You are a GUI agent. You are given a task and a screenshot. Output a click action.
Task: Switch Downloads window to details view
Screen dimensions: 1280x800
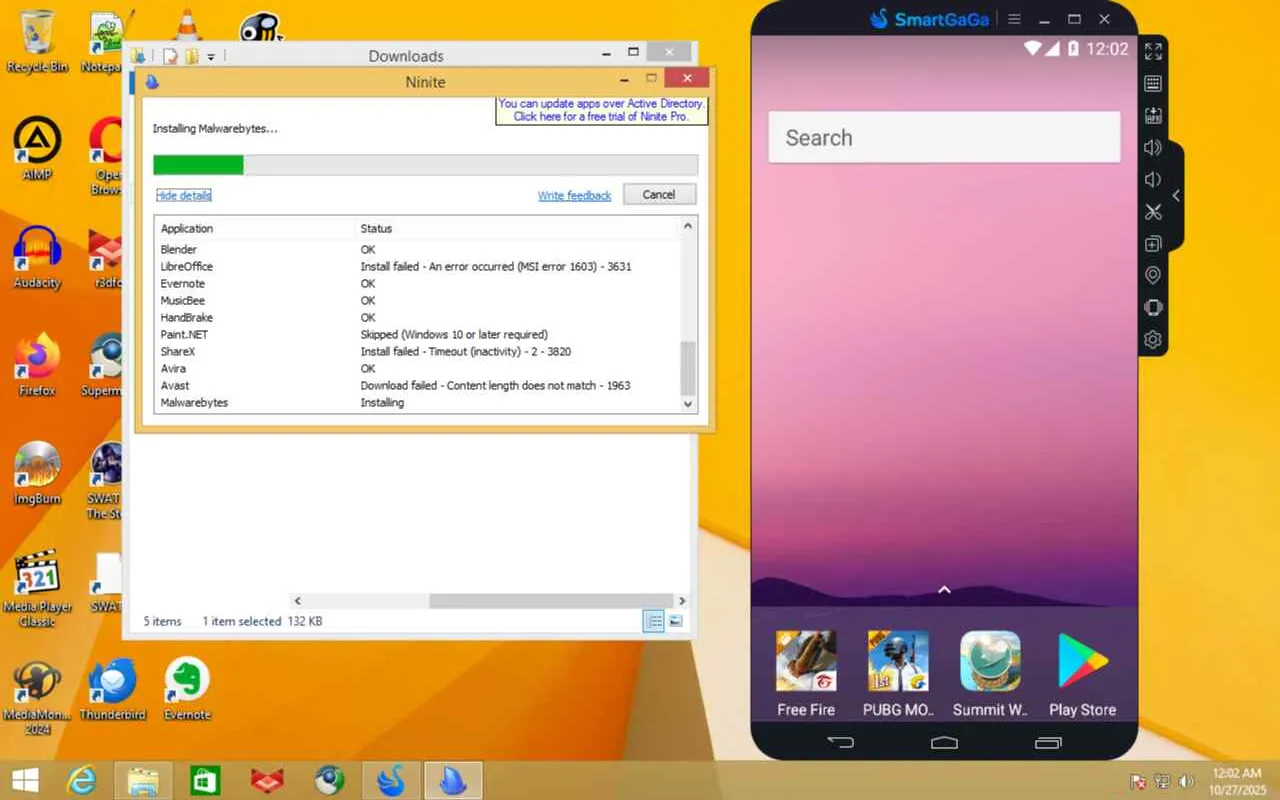(x=653, y=622)
